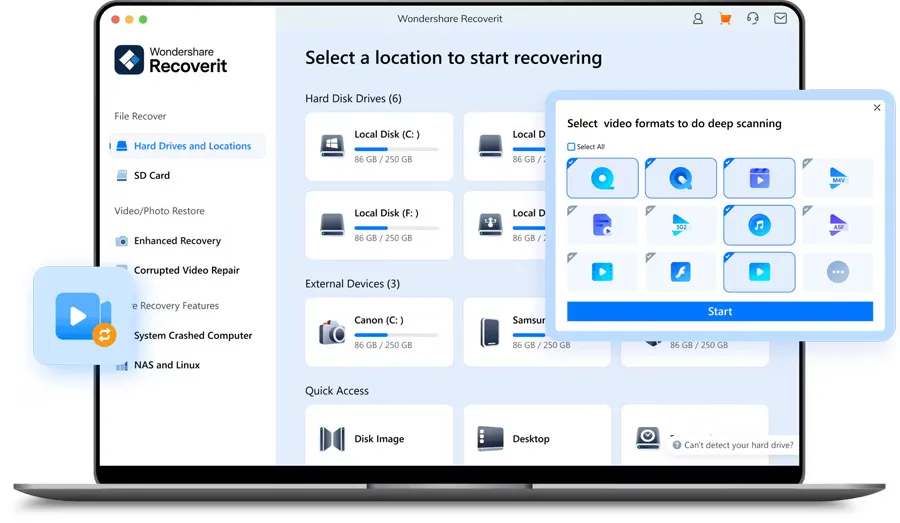
Task: Click the more formats ellipsis icon
Action: tap(837, 272)
